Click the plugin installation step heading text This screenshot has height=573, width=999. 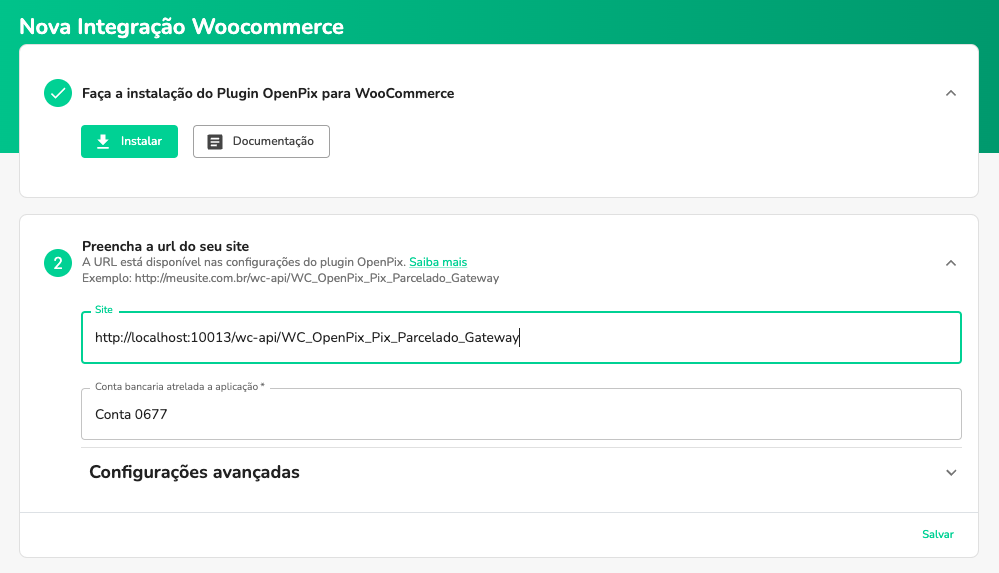(268, 93)
